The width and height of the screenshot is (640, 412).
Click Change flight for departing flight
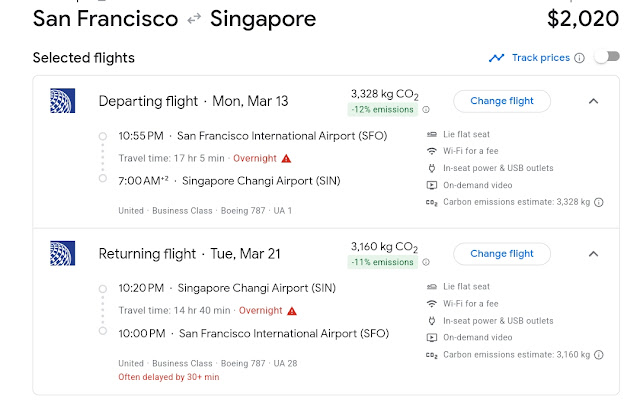pyautogui.click(x=502, y=101)
